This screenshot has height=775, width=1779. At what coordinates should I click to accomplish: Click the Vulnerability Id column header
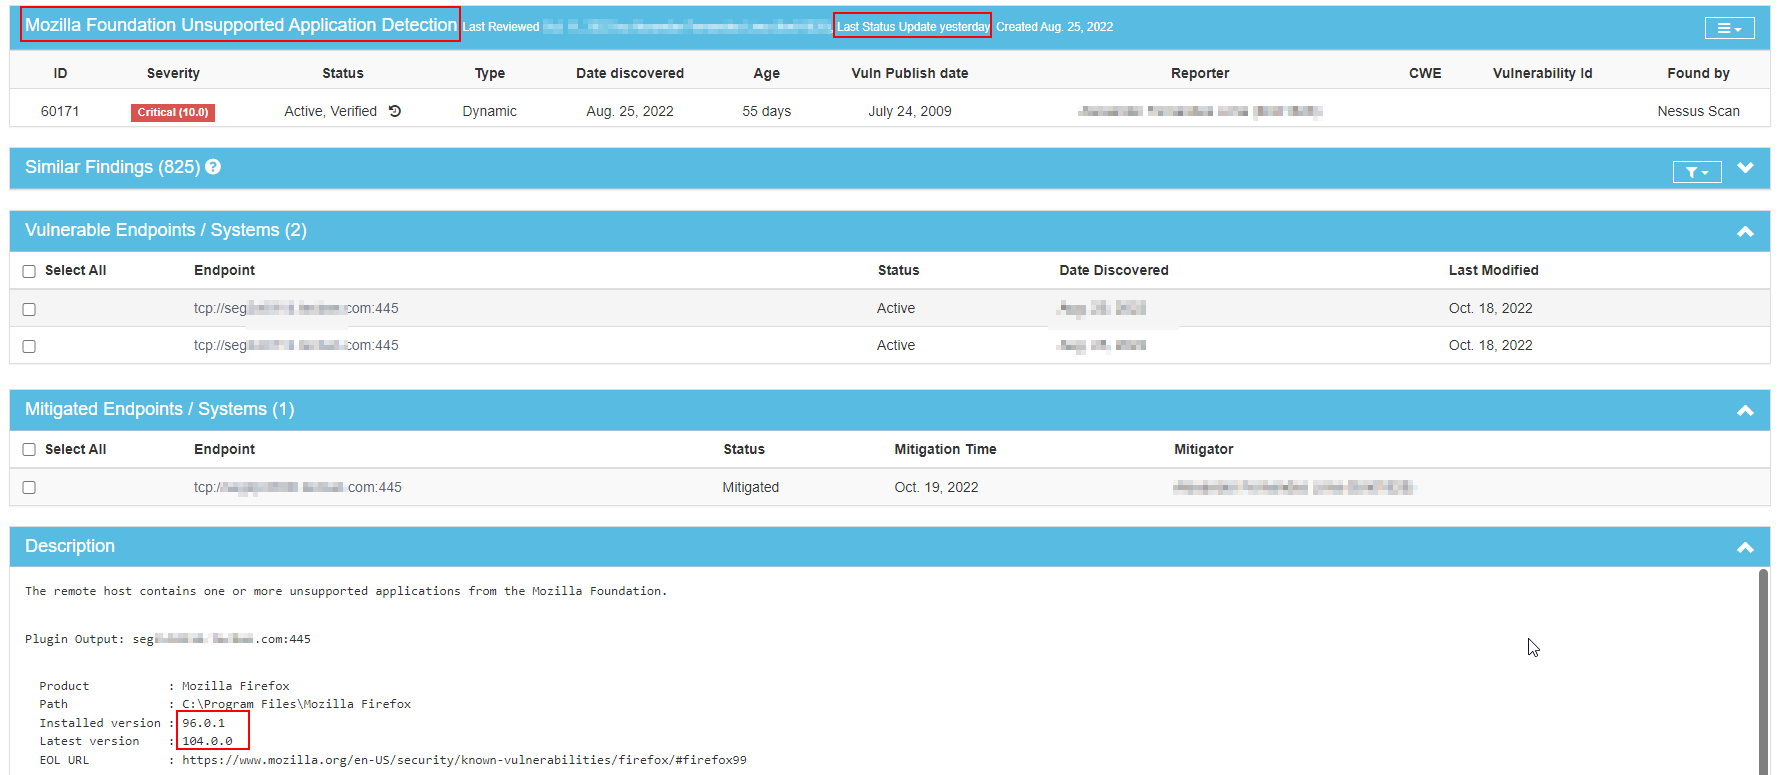[x=1542, y=73]
